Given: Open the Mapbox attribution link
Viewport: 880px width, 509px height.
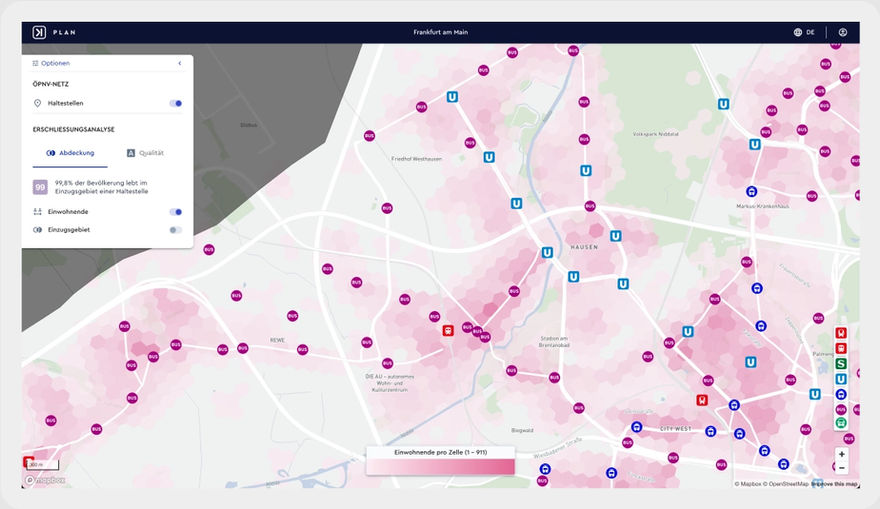Looking at the screenshot, I should click(748, 484).
